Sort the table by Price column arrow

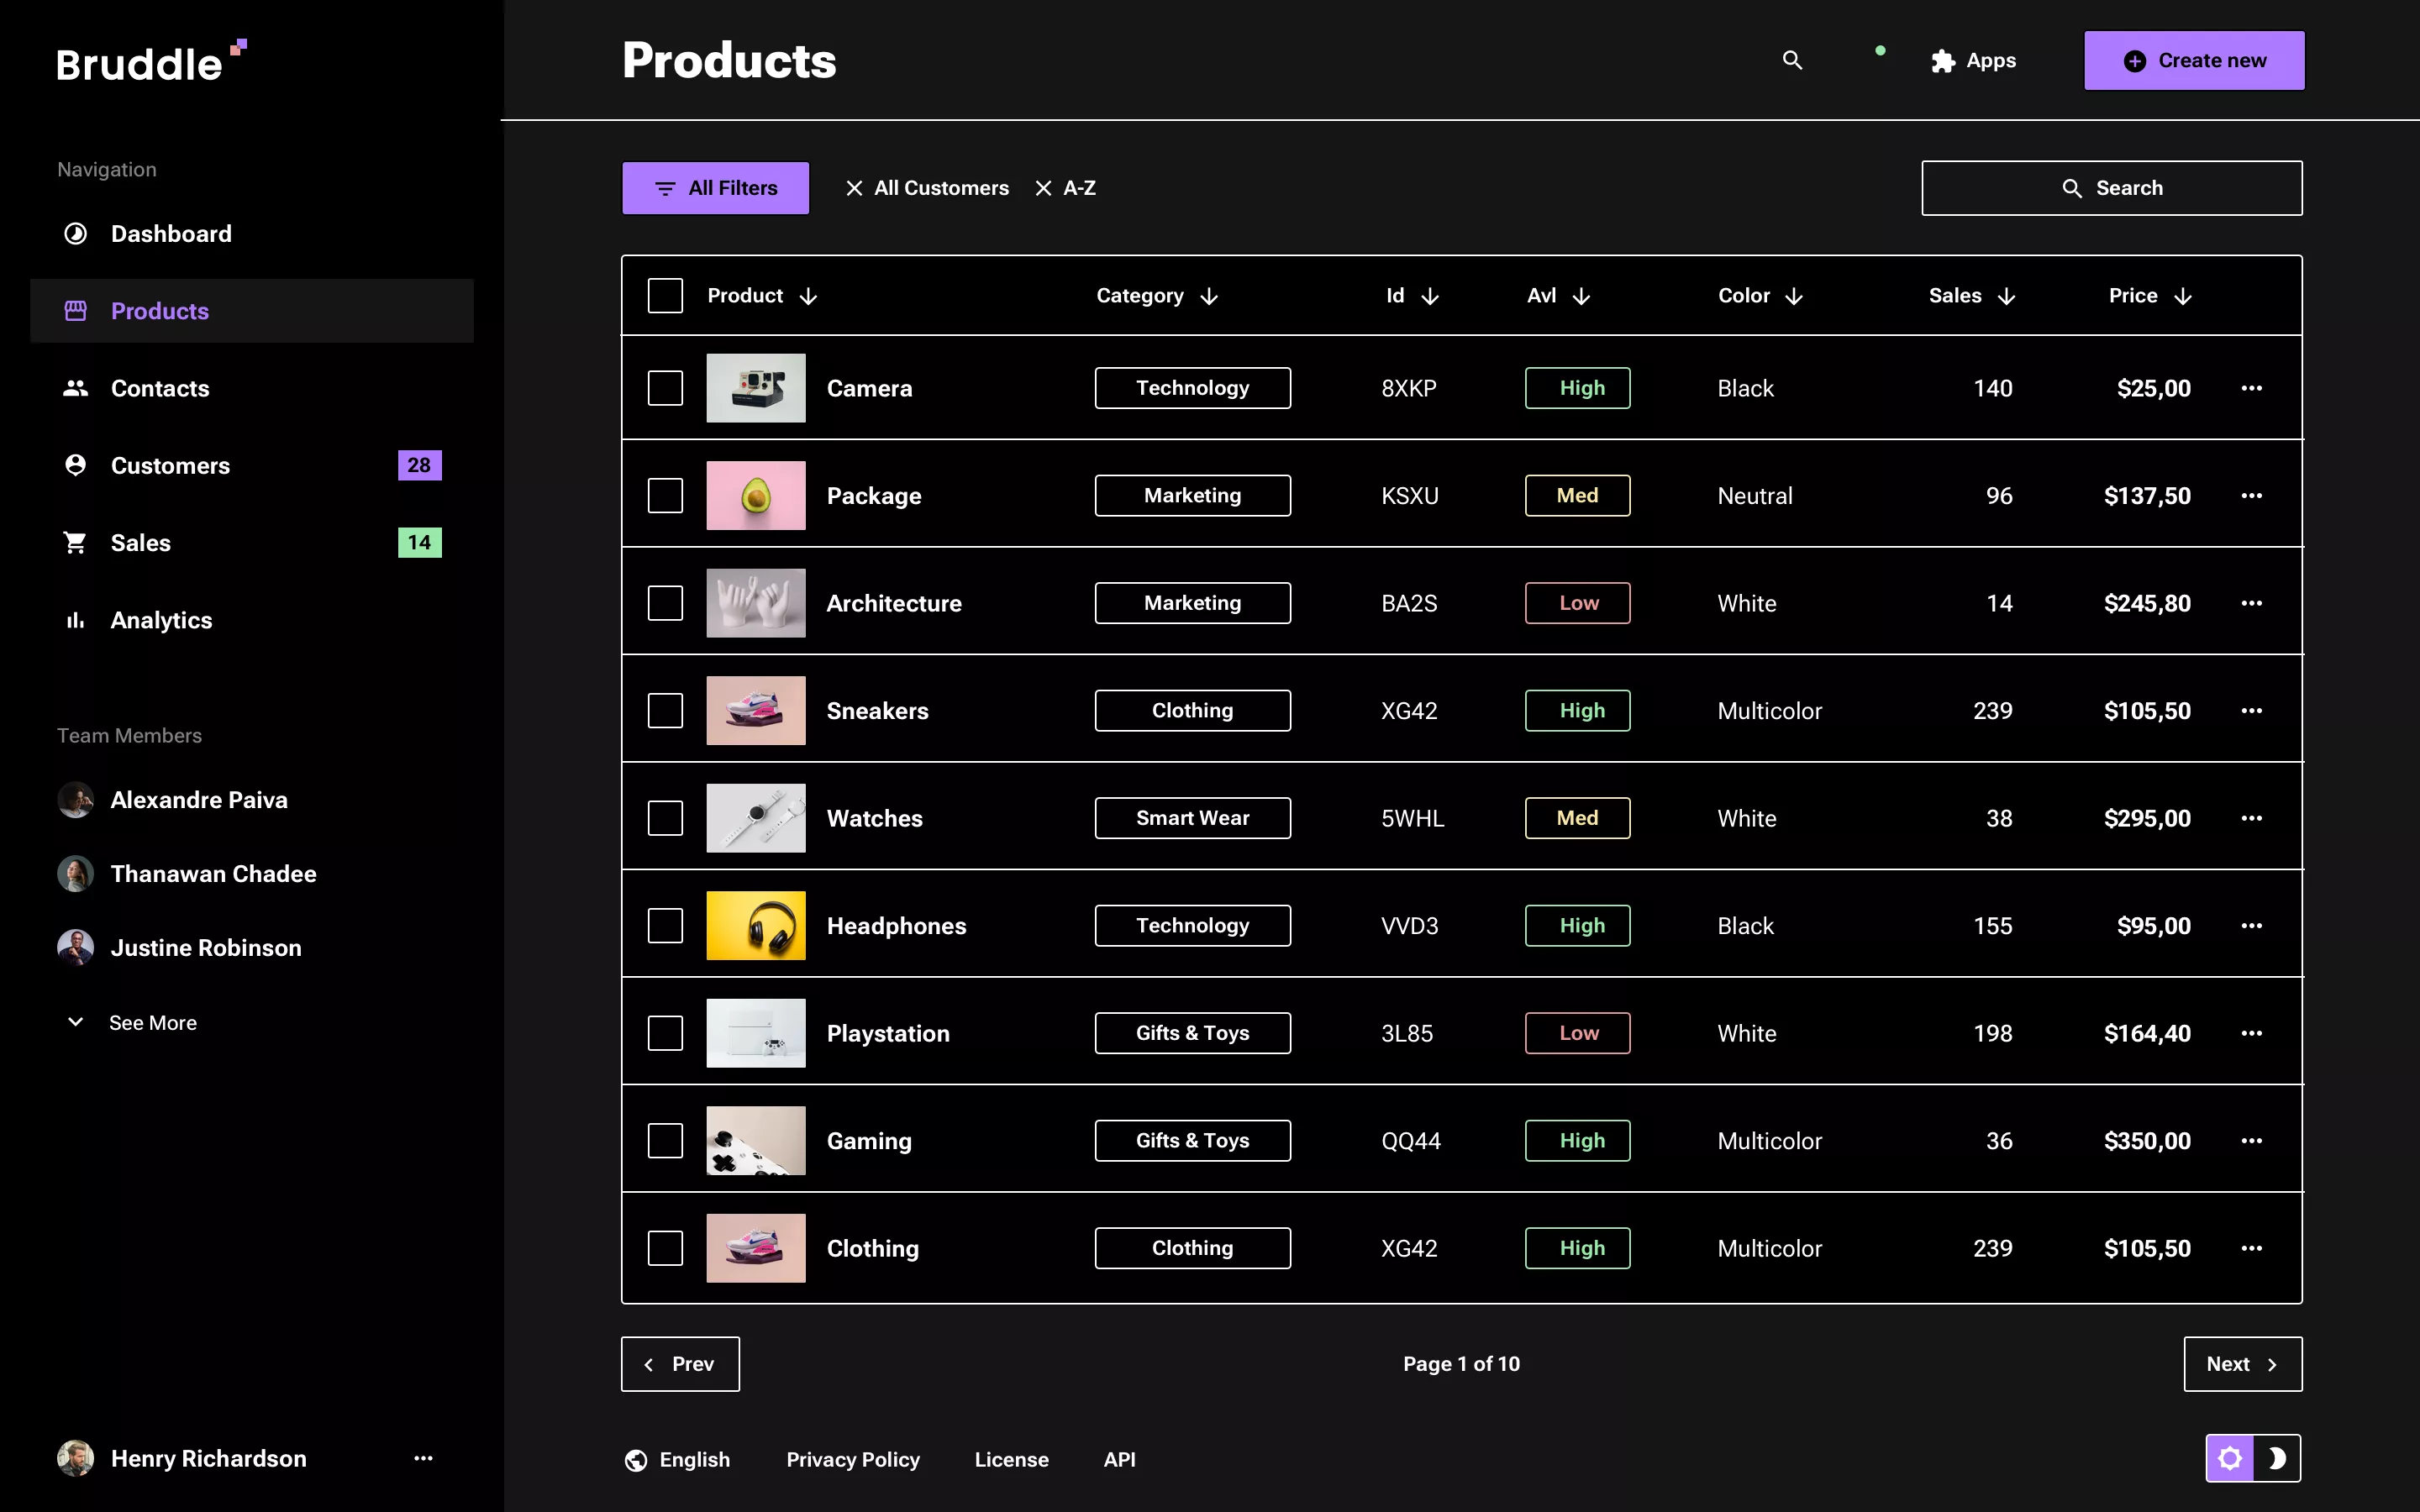[x=2184, y=295]
